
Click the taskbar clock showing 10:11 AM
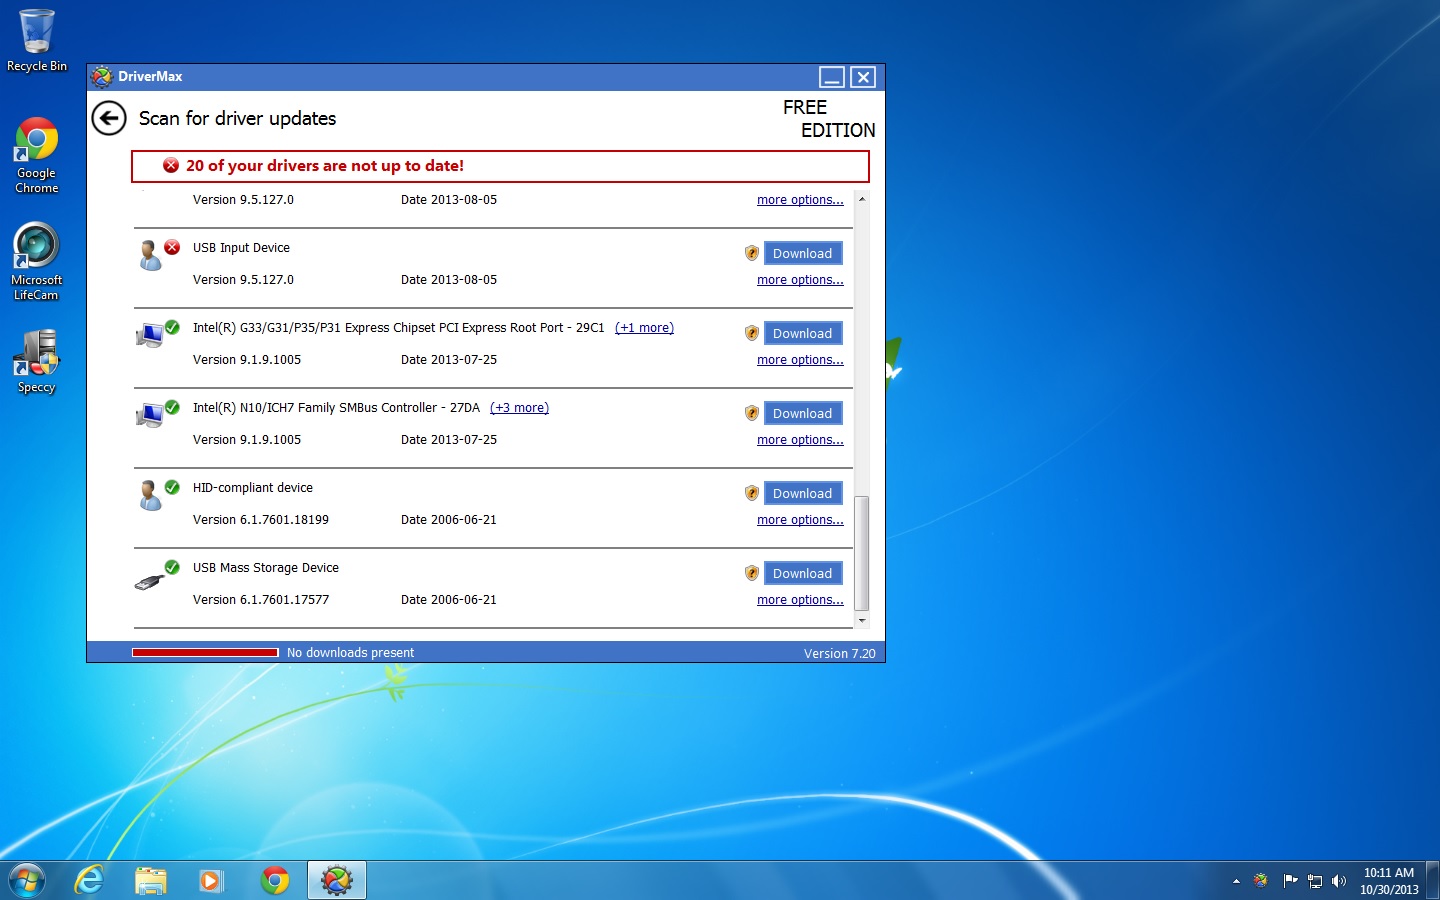click(x=1389, y=881)
